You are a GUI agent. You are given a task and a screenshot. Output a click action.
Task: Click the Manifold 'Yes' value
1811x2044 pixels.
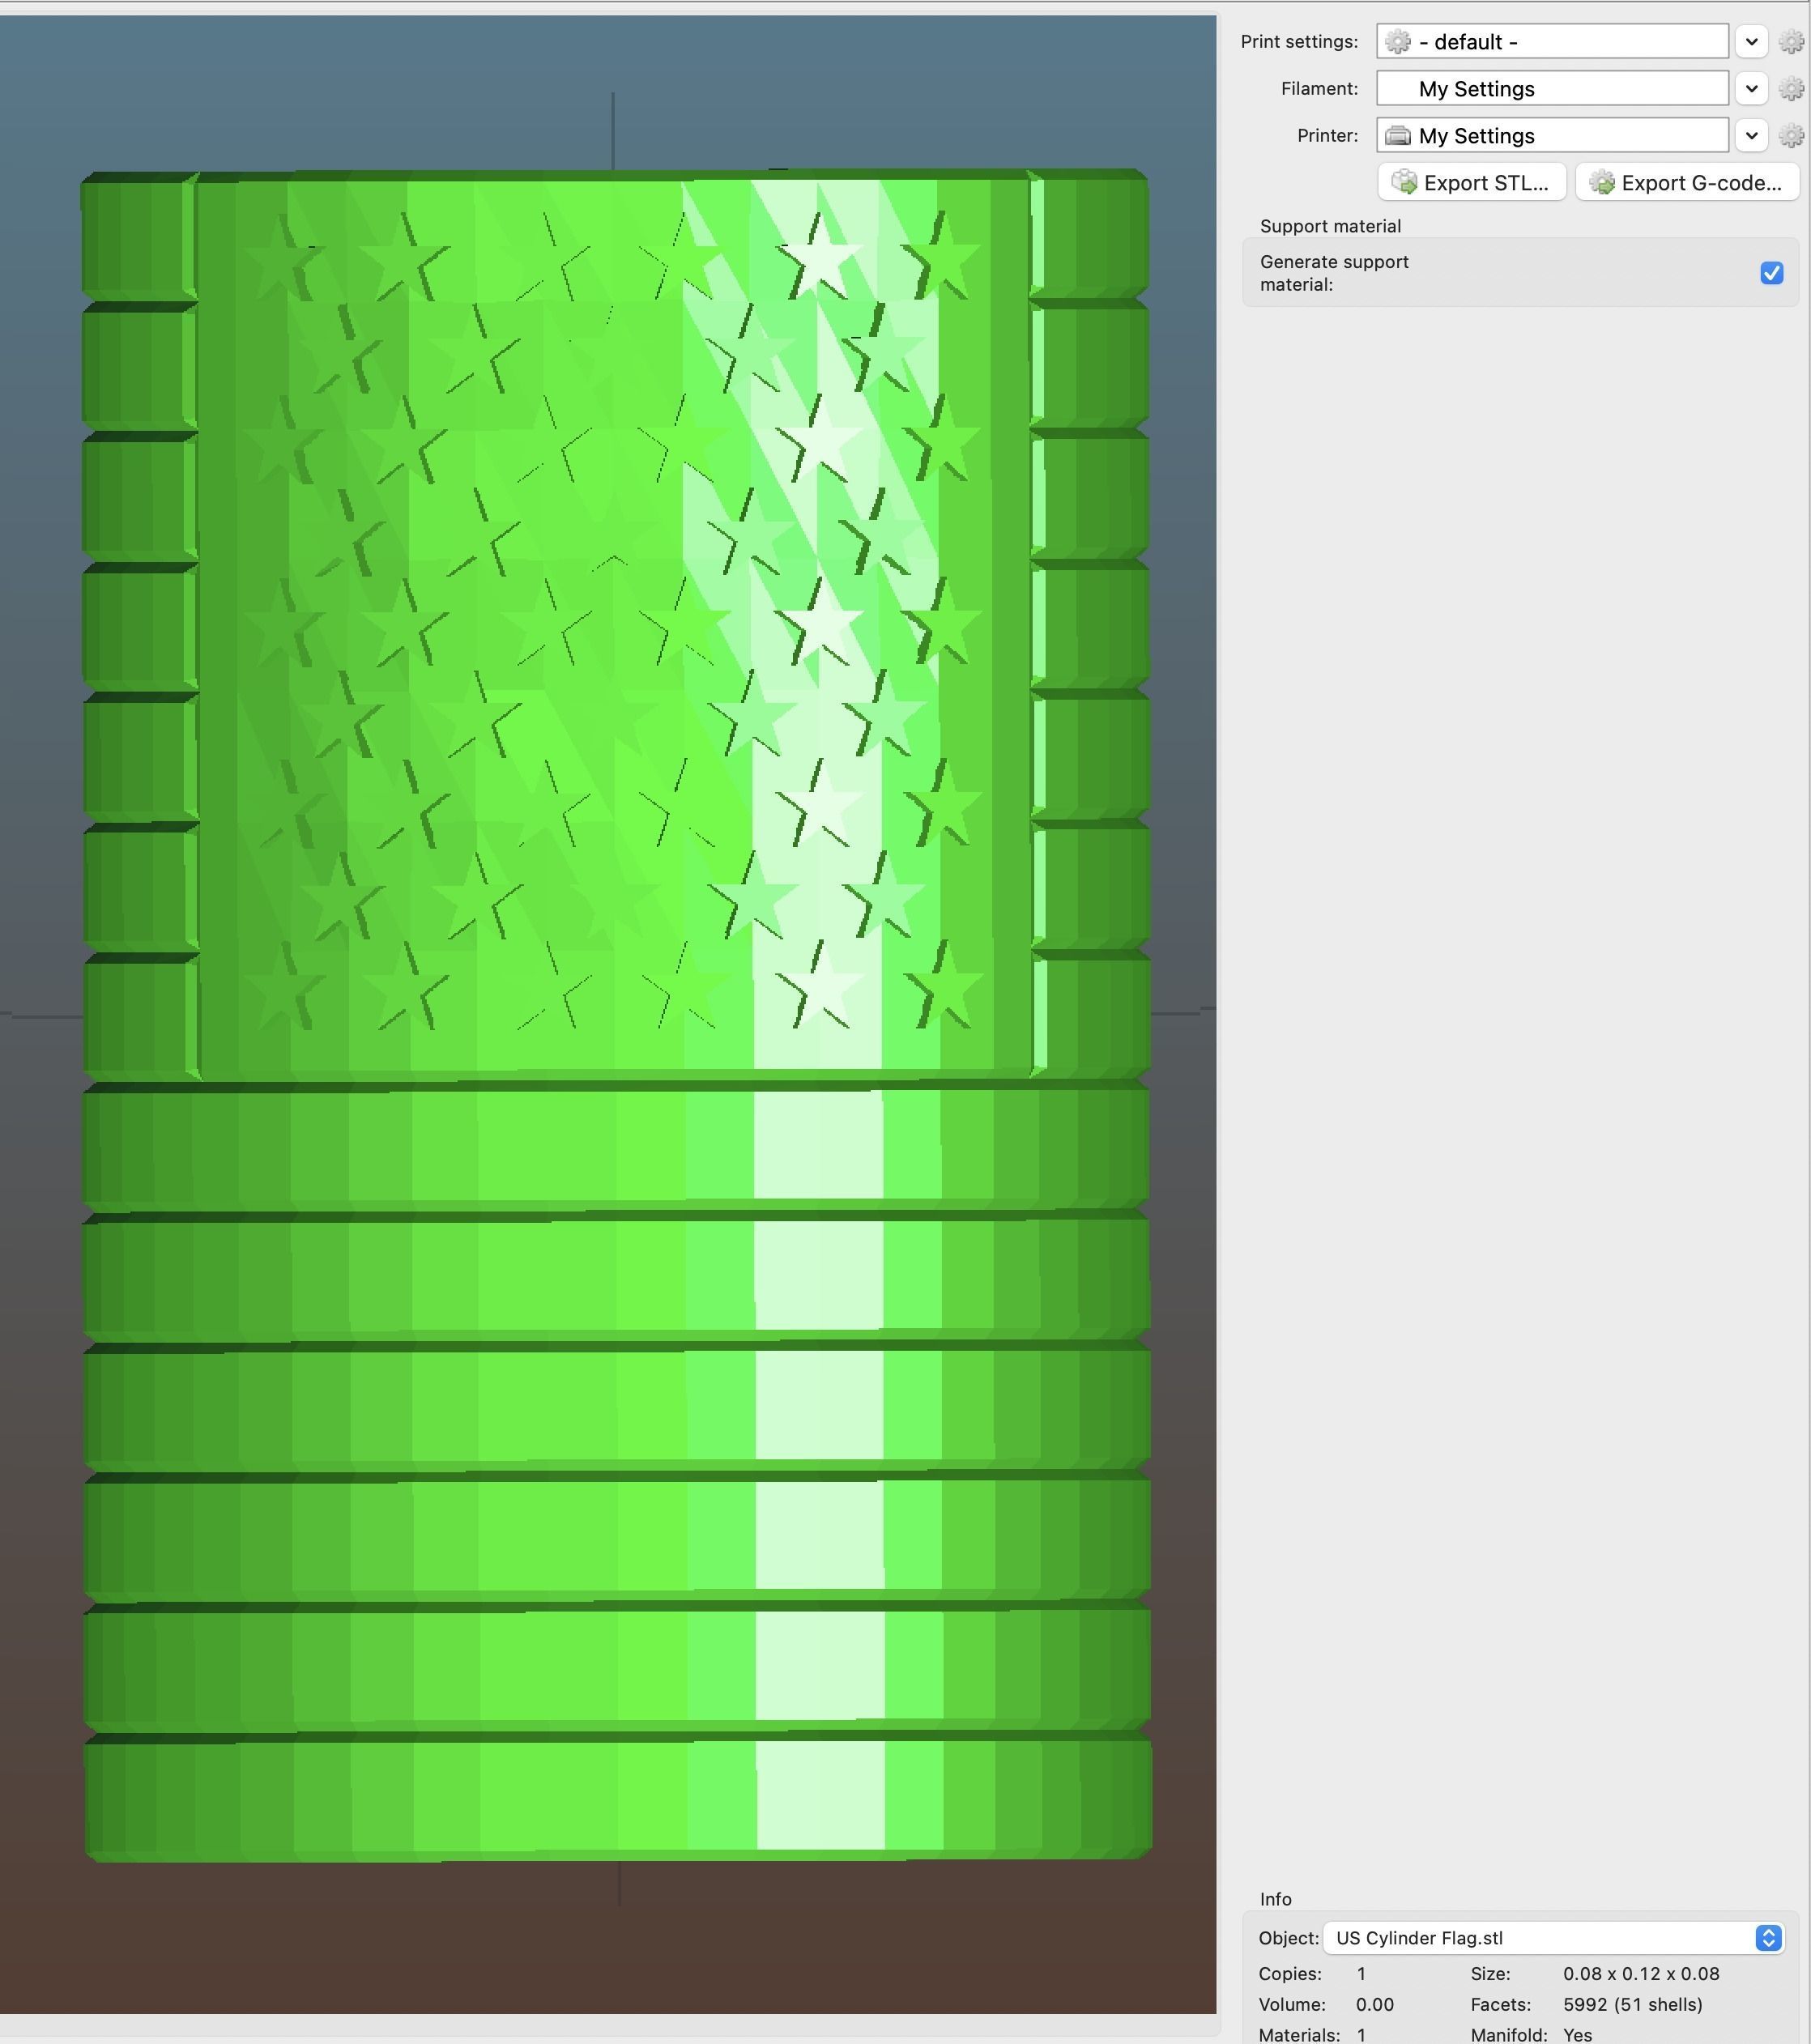tap(1577, 2034)
